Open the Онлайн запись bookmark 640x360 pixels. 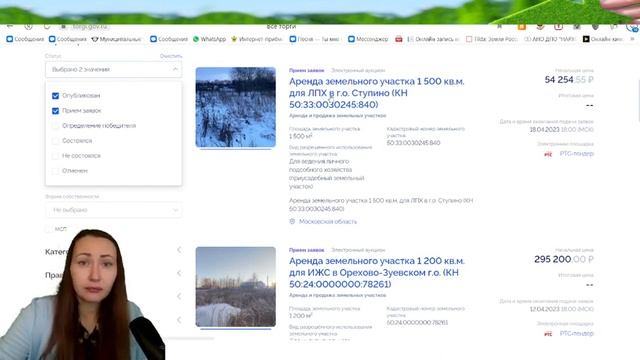(433, 39)
